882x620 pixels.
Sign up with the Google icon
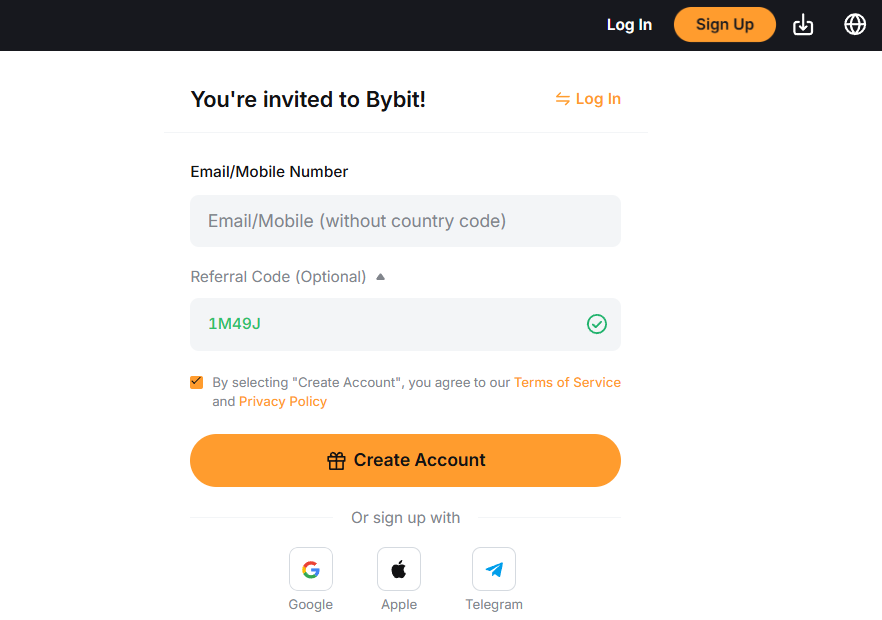click(311, 569)
